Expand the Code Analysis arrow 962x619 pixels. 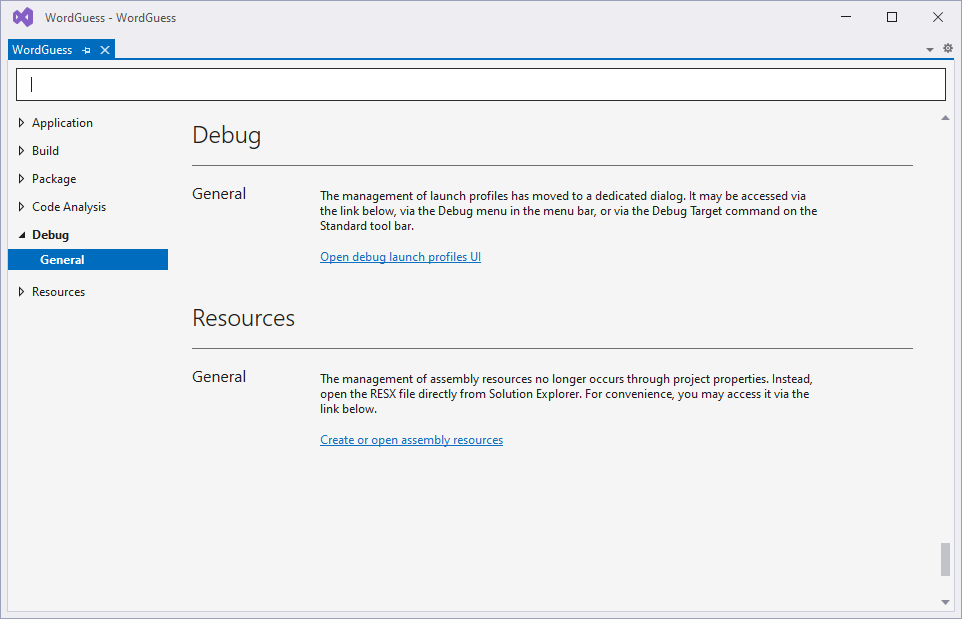(x=22, y=207)
